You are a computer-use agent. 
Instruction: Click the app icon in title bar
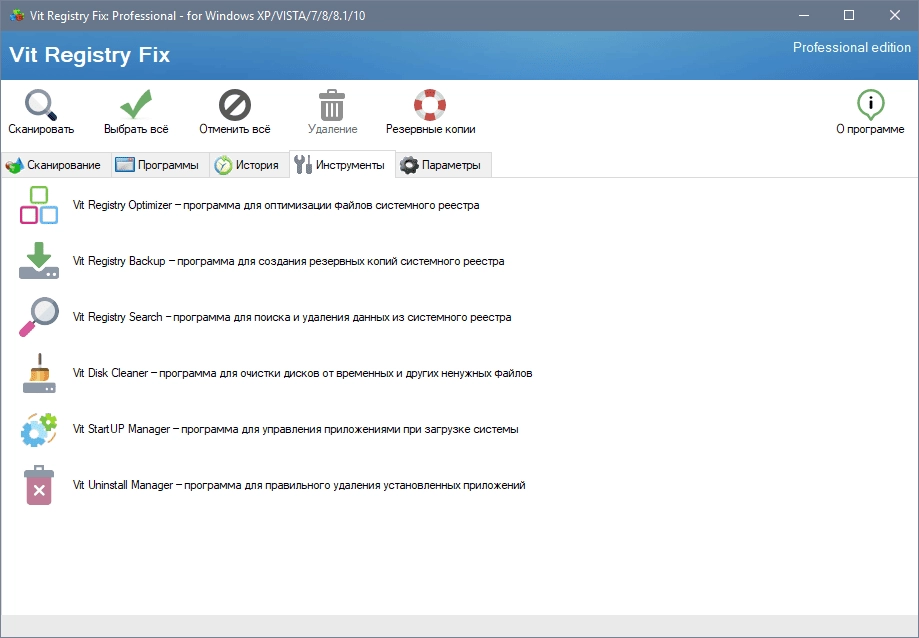pos(16,15)
